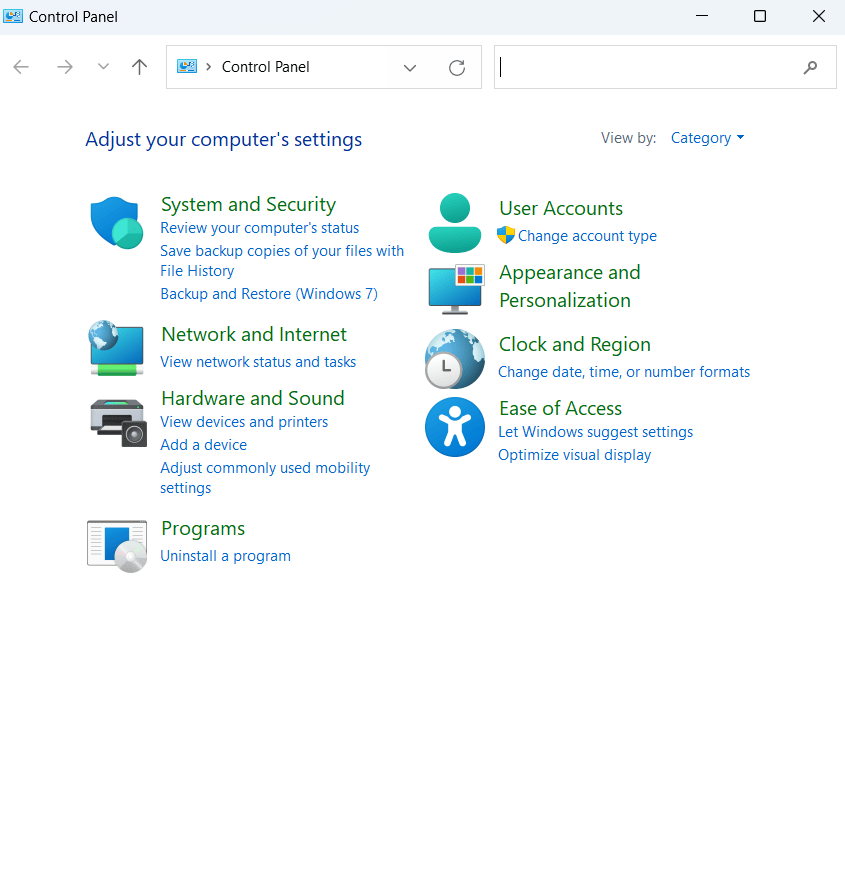This screenshot has width=845, height=869.
Task: Click the navigate back arrow
Action: (x=21, y=66)
